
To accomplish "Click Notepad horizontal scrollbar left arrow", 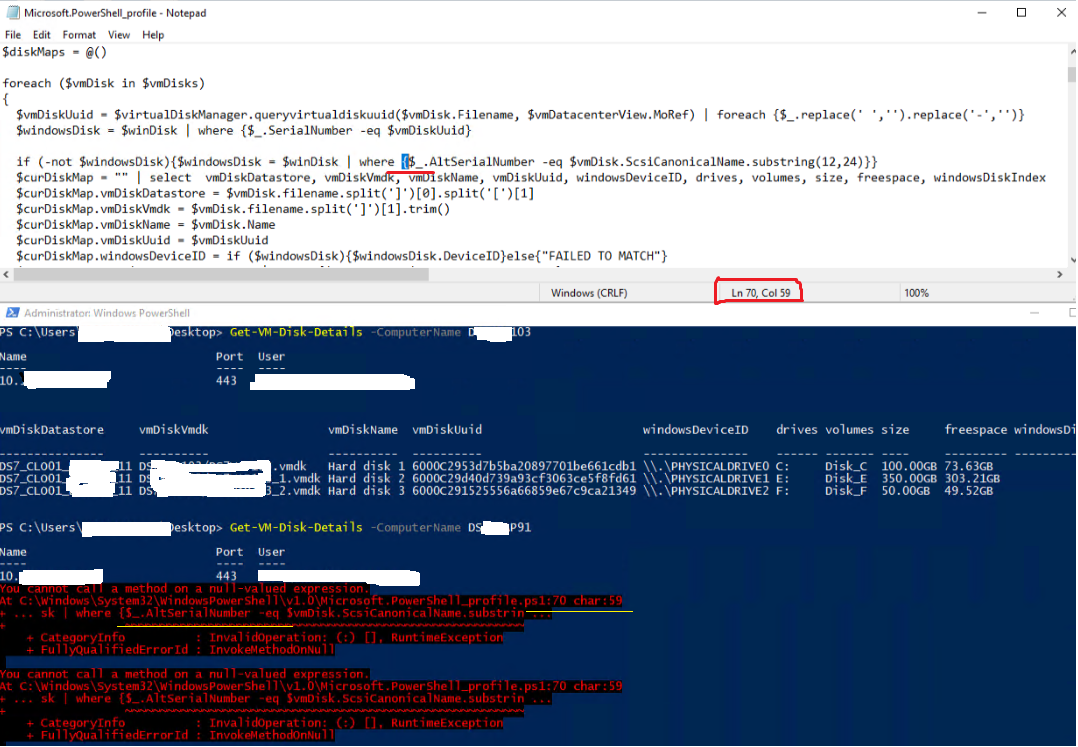I will pos(6,274).
